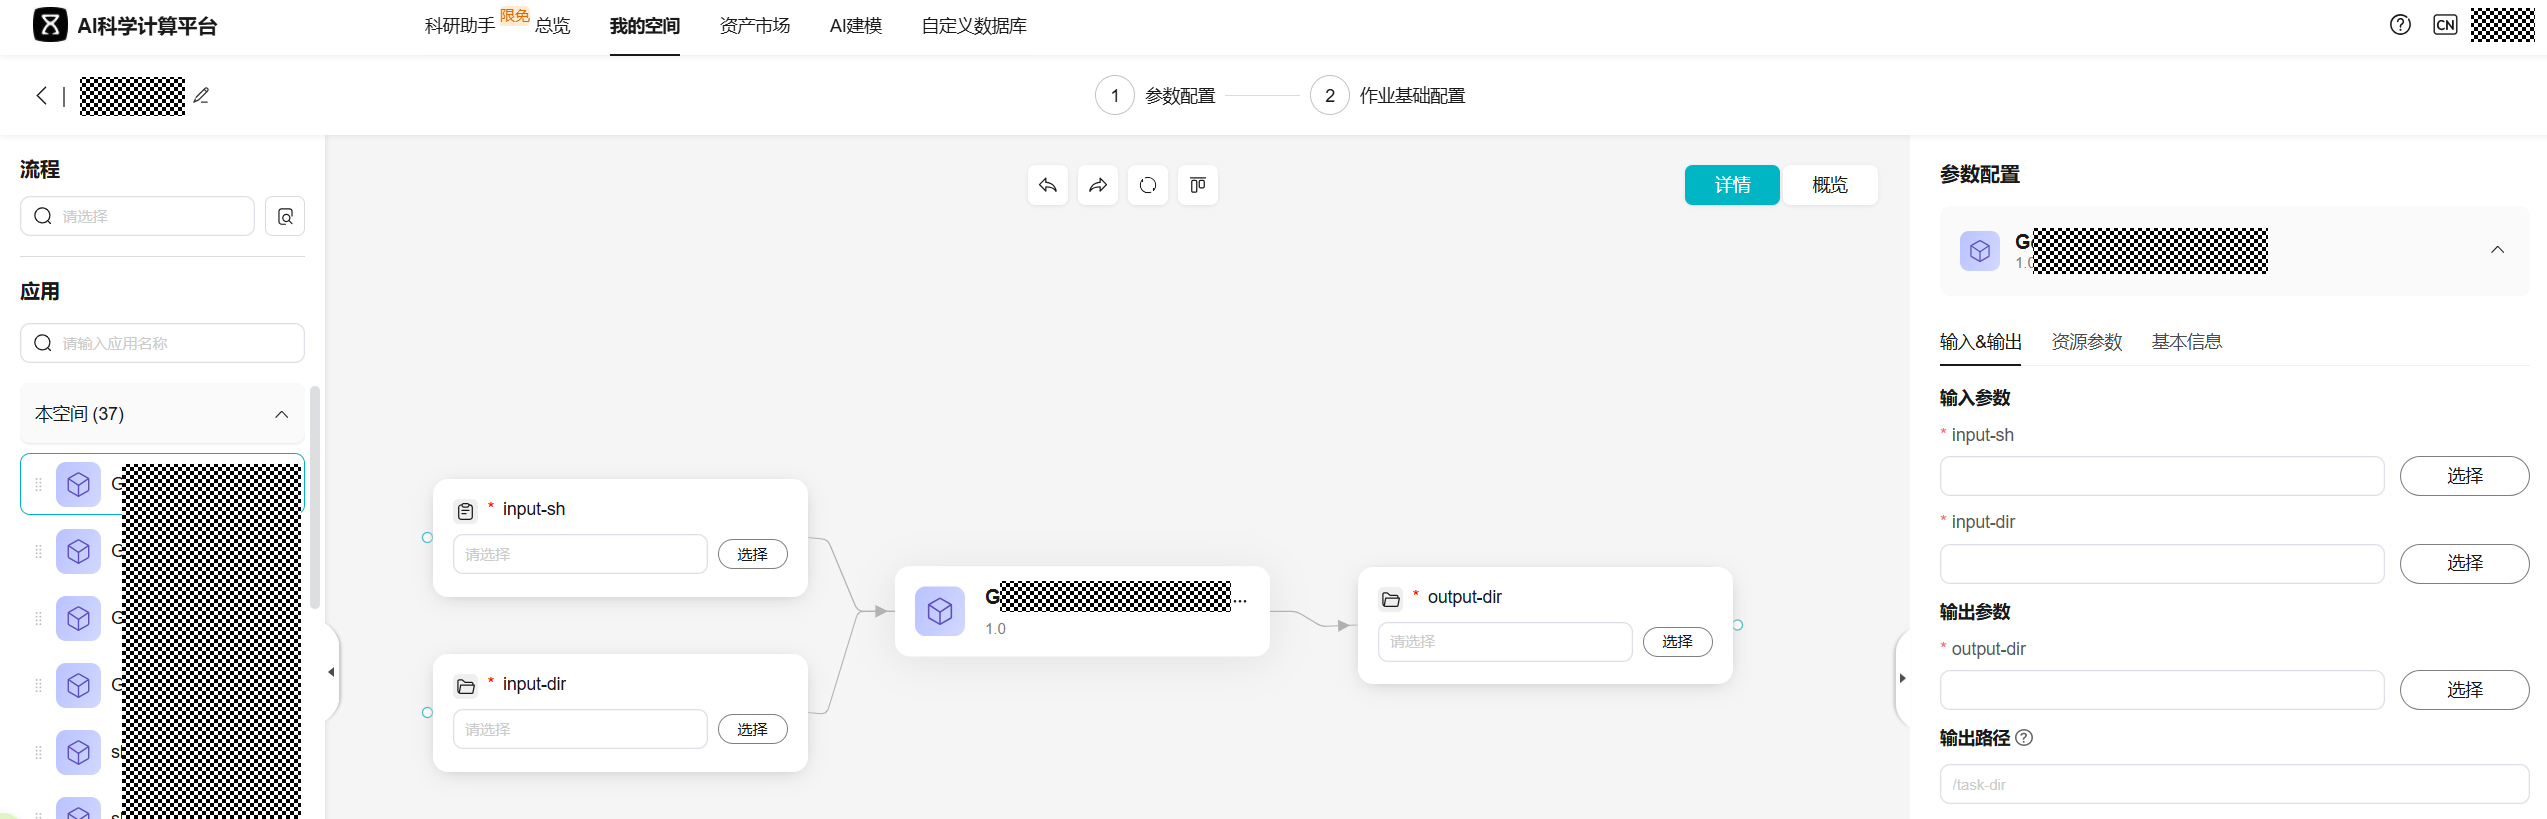
Task: Click drag handle of first app item
Action: 38,485
